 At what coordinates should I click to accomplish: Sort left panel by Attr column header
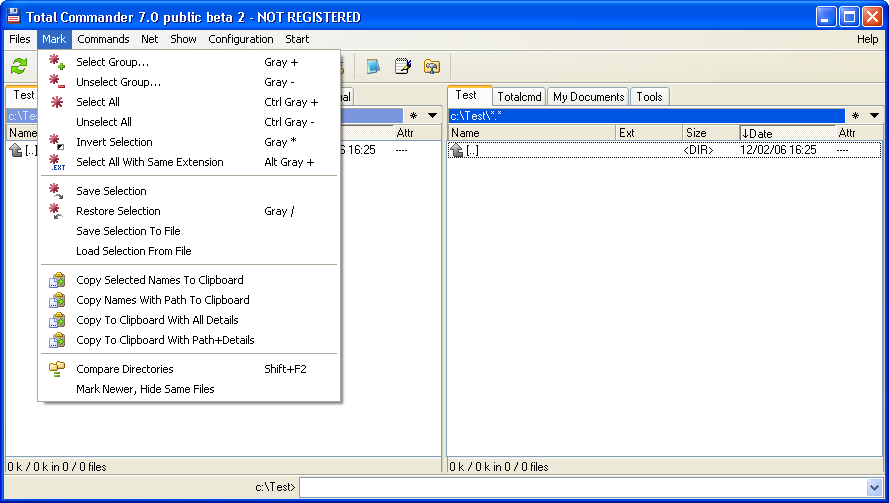(x=417, y=133)
